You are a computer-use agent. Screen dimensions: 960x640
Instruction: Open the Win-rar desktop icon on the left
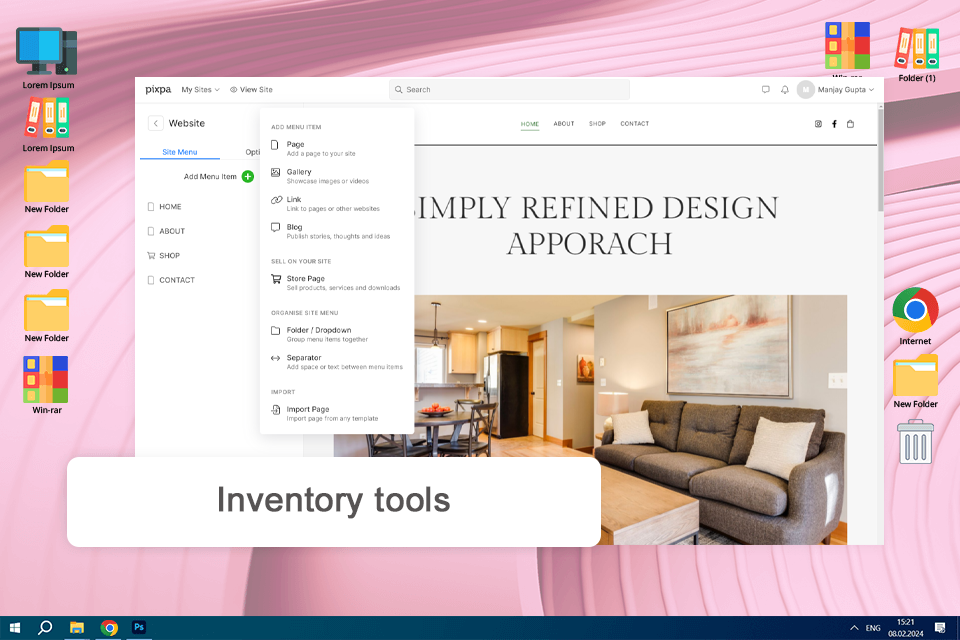[46, 379]
